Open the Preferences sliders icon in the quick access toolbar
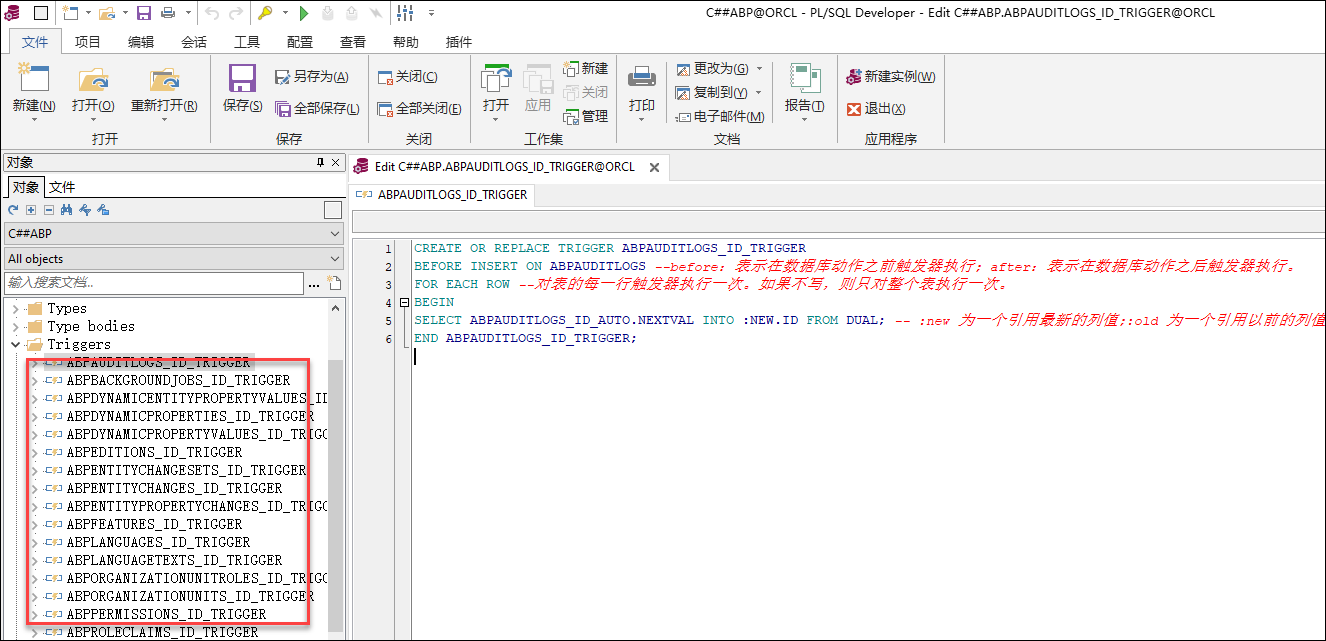Screen dimensions: 1326x641 coord(405,13)
